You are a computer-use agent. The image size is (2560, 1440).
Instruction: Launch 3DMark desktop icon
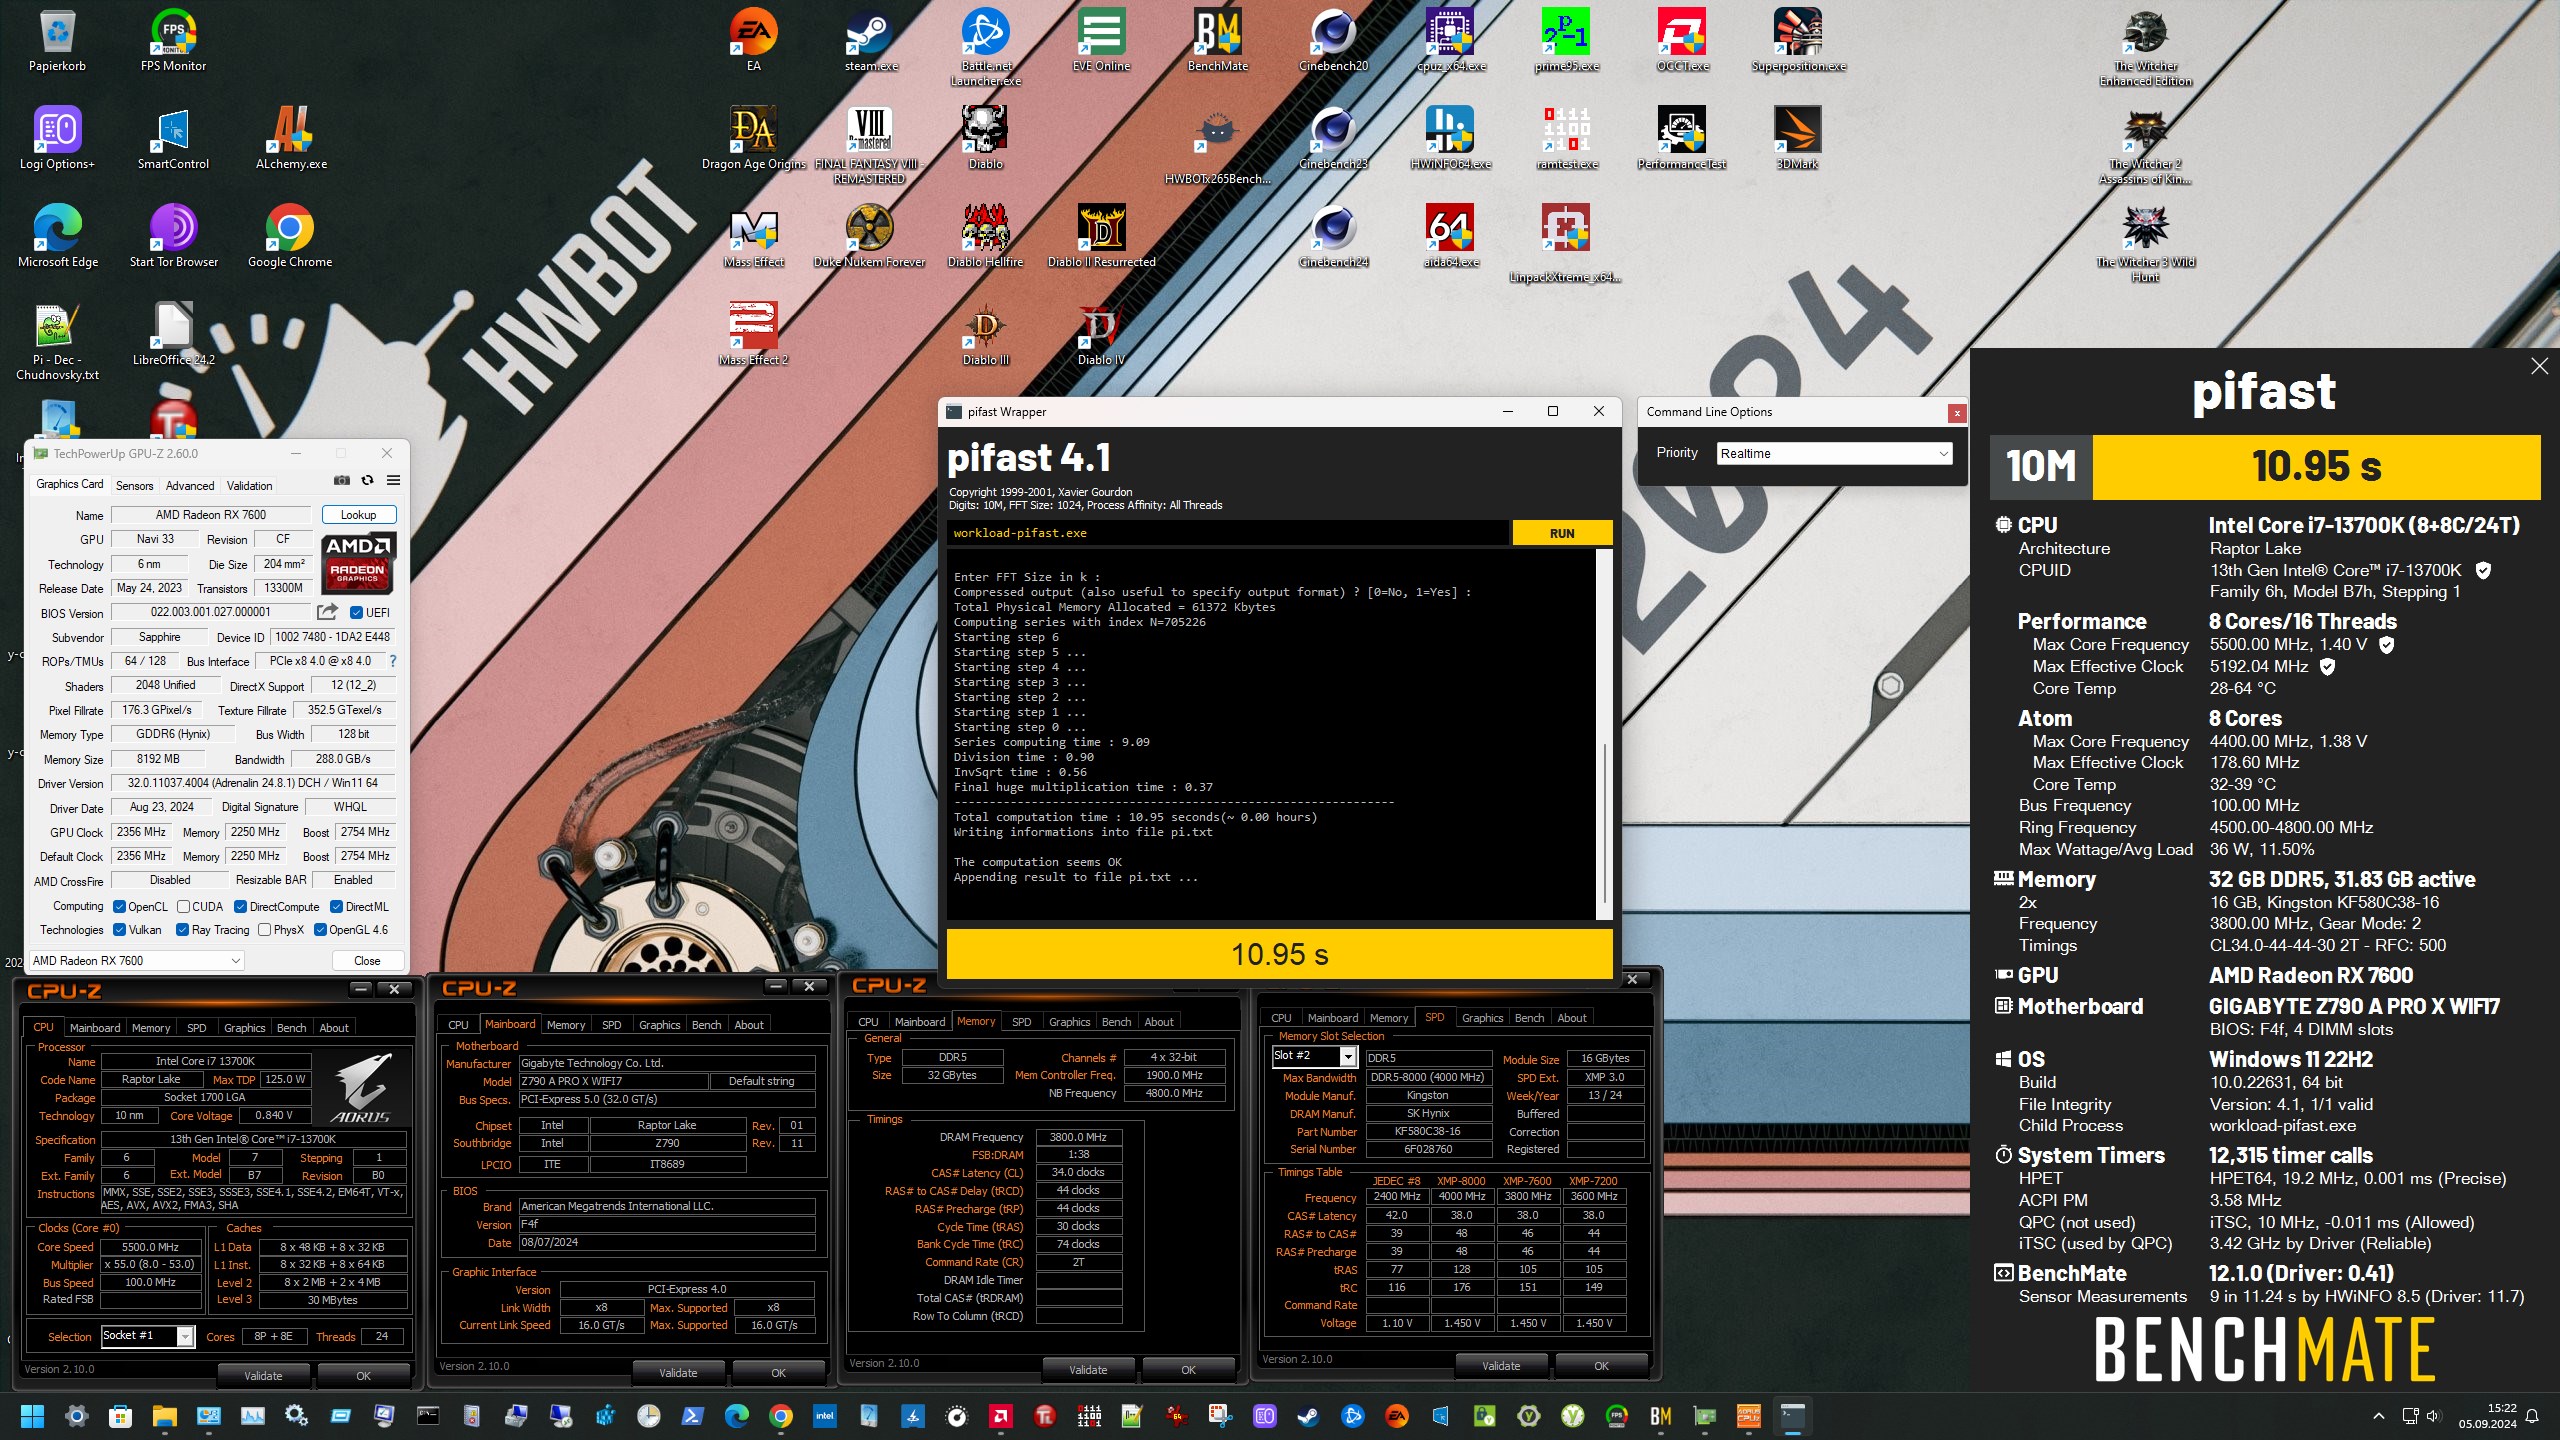1798,138
